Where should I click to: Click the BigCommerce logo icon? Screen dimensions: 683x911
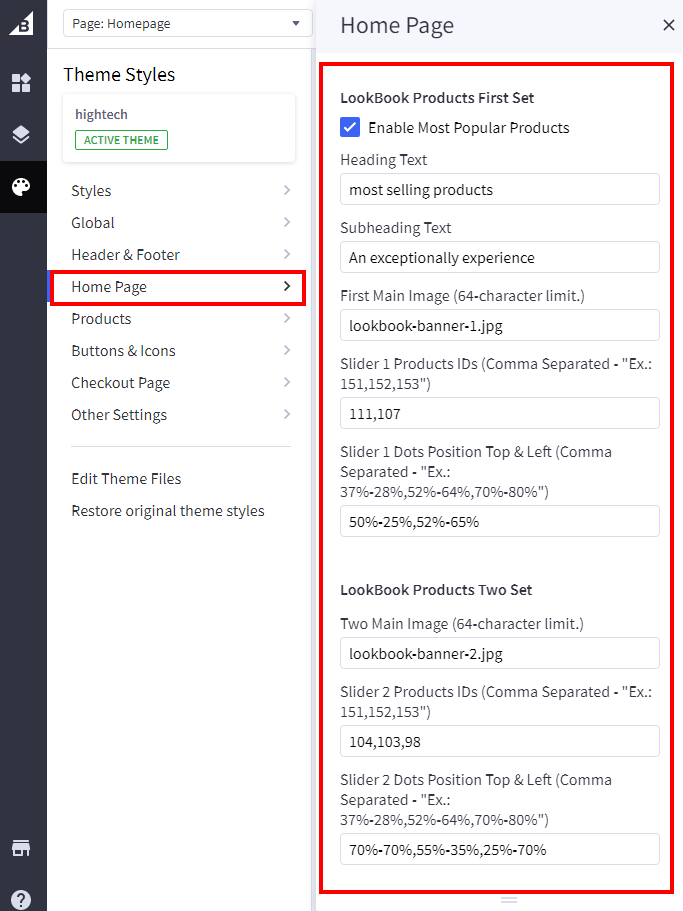click(21, 22)
